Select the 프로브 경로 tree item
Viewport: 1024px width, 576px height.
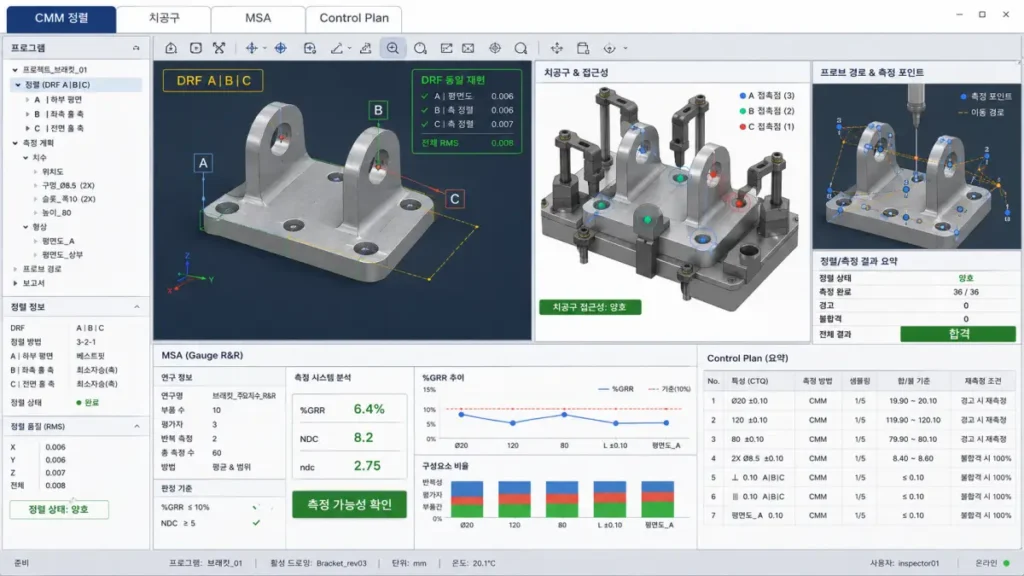click(x=42, y=269)
